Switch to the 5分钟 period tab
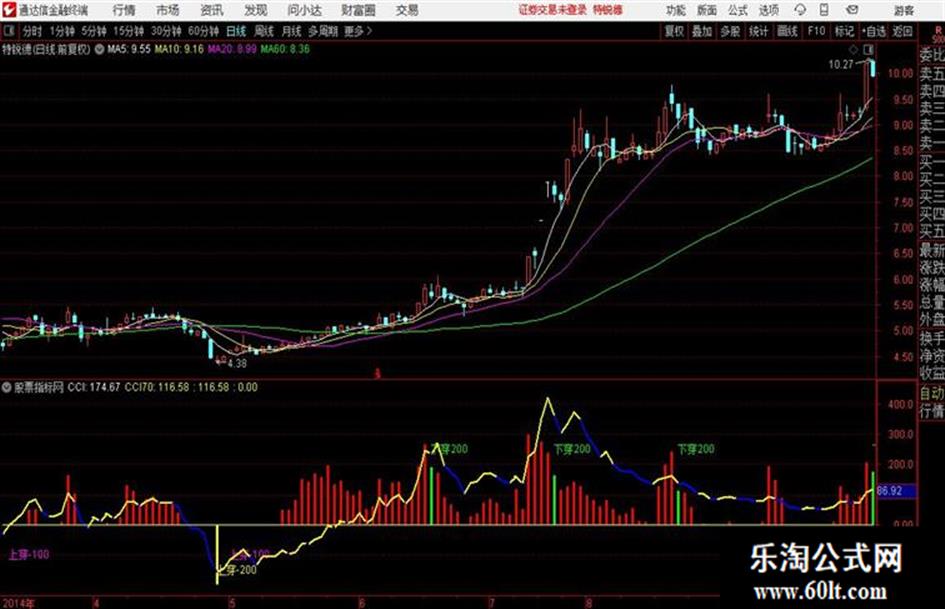The image size is (945, 609). click(94, 31)
